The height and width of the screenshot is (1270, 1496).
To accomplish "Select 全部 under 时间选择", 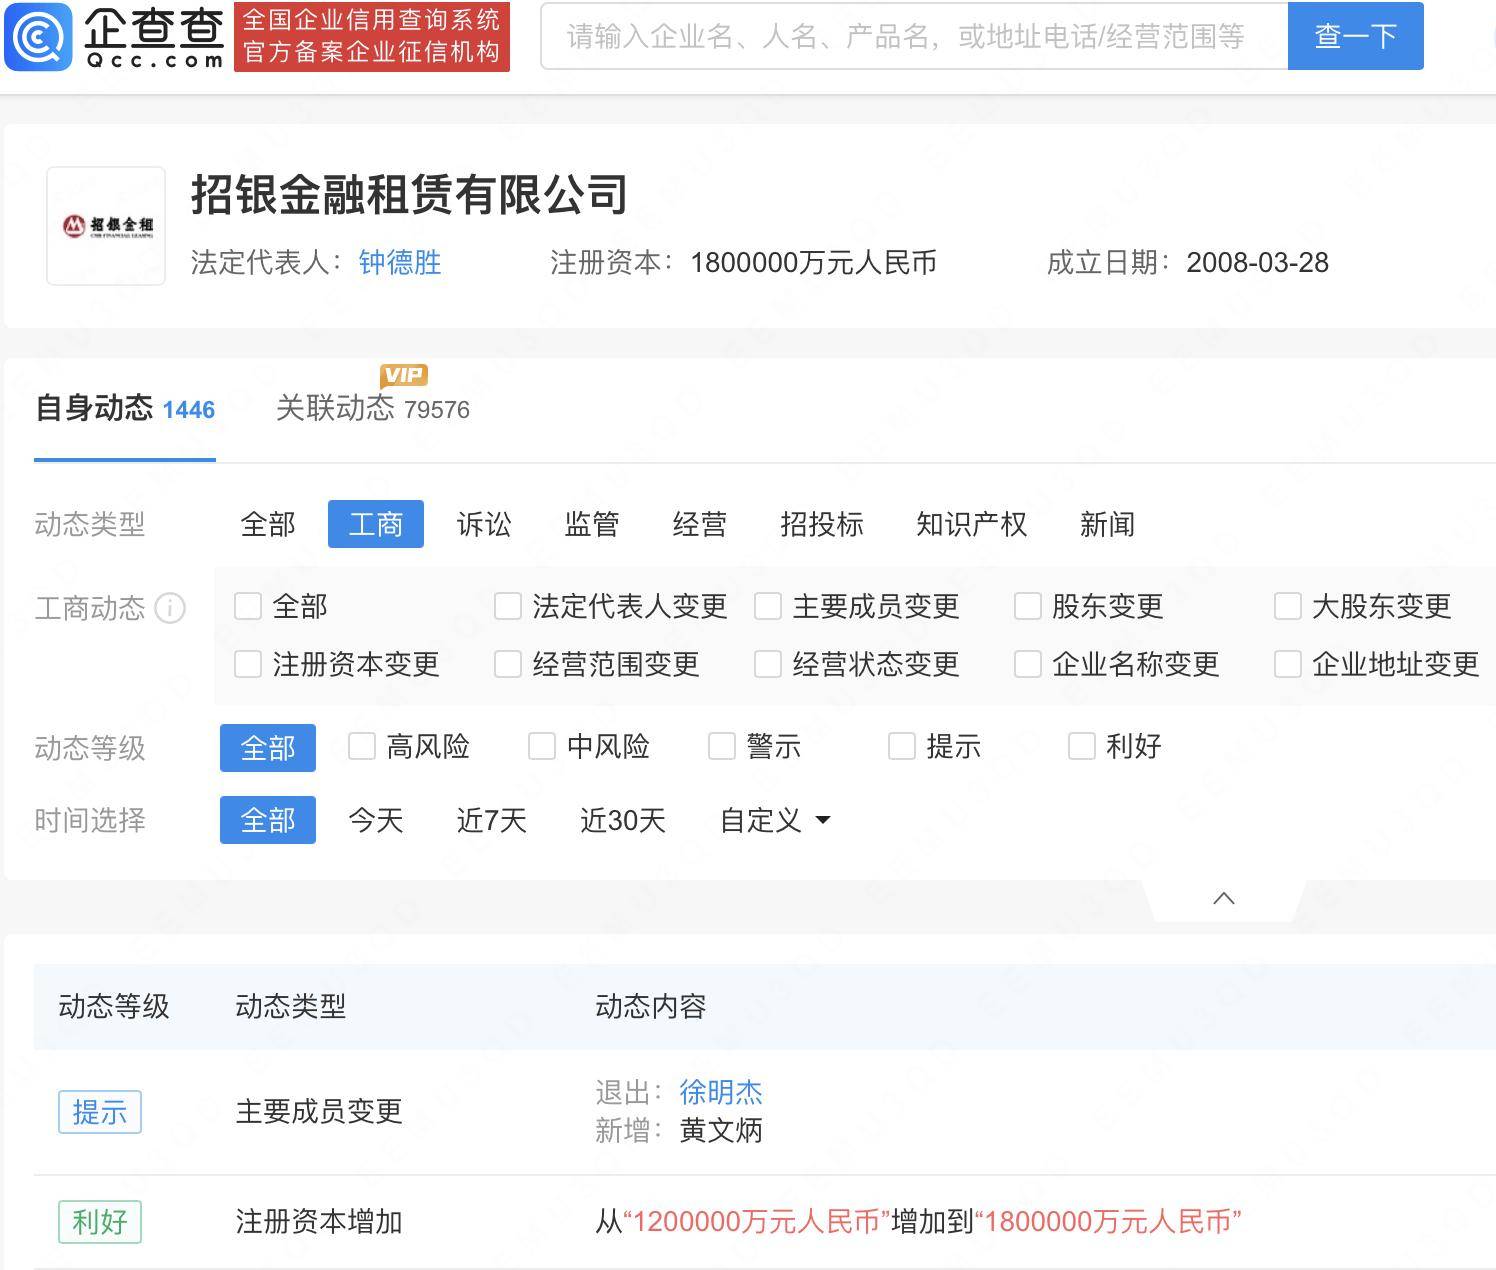I will (268, 820).
